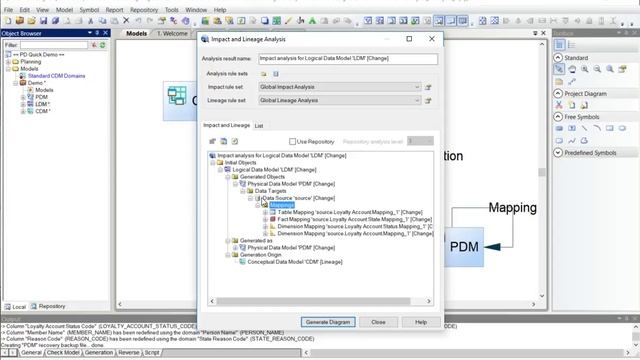
Task: Open the Model menu
Action: [x=64, y=10]
